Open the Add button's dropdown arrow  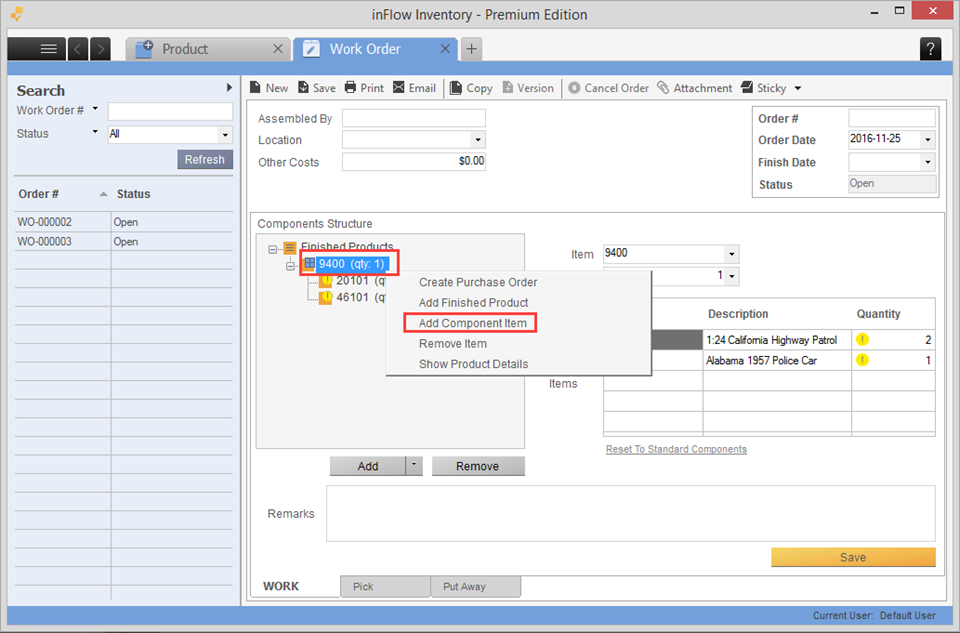[414, 466]
